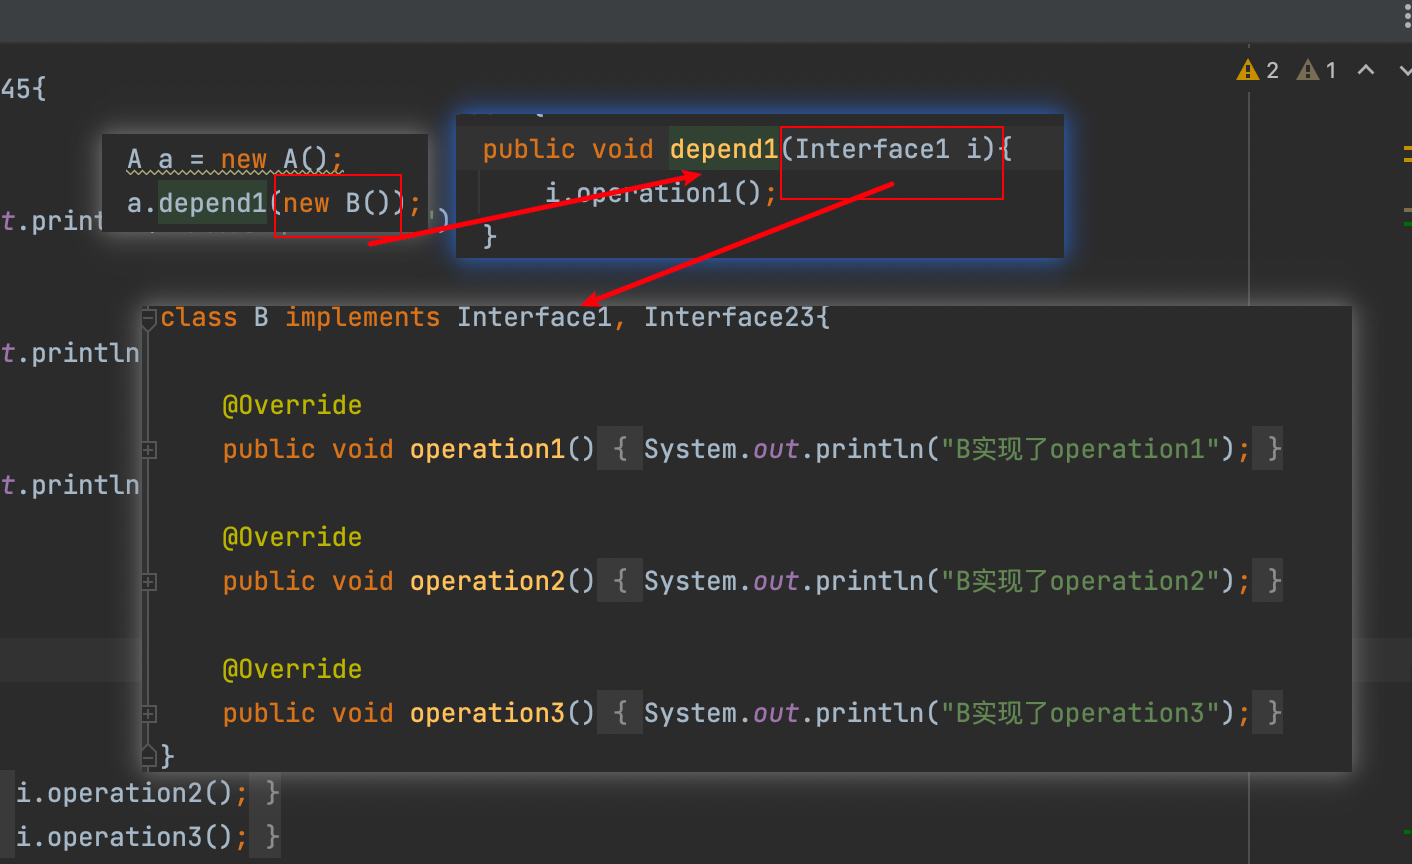Image resolution: width=1412 pixels, height=864 pixels.
Task: Open the vertical three-dot options menu
Action: tap(1407, 16)
